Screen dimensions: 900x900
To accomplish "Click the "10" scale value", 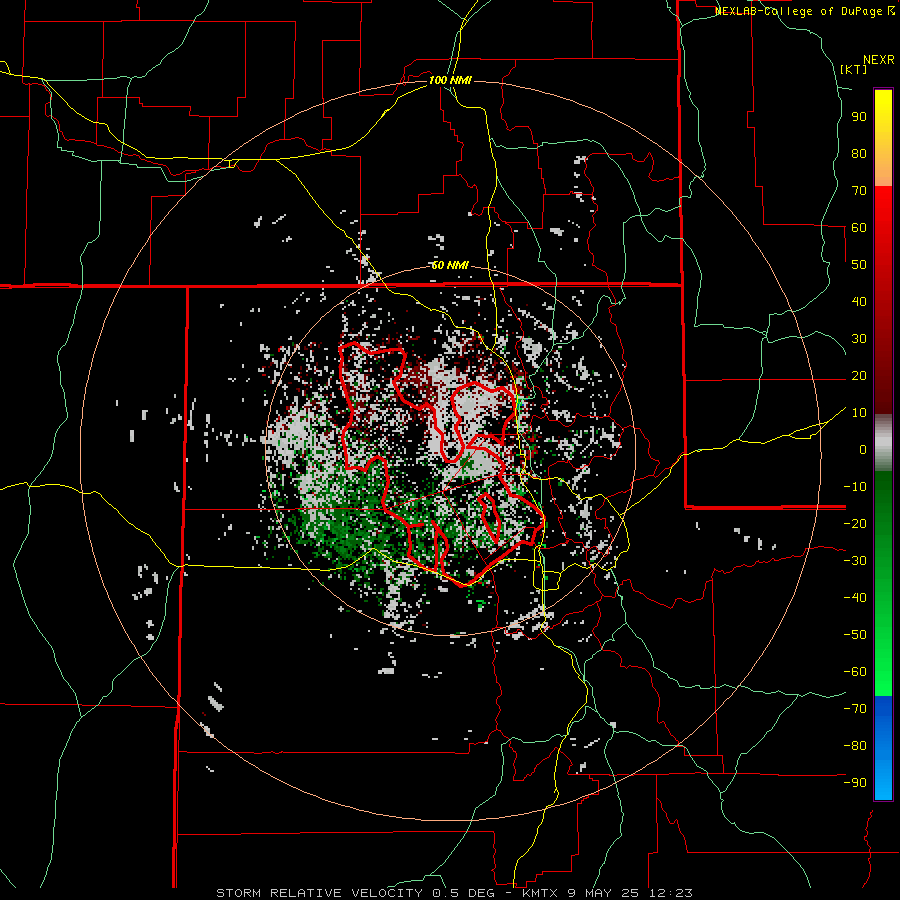I will 859,413.
